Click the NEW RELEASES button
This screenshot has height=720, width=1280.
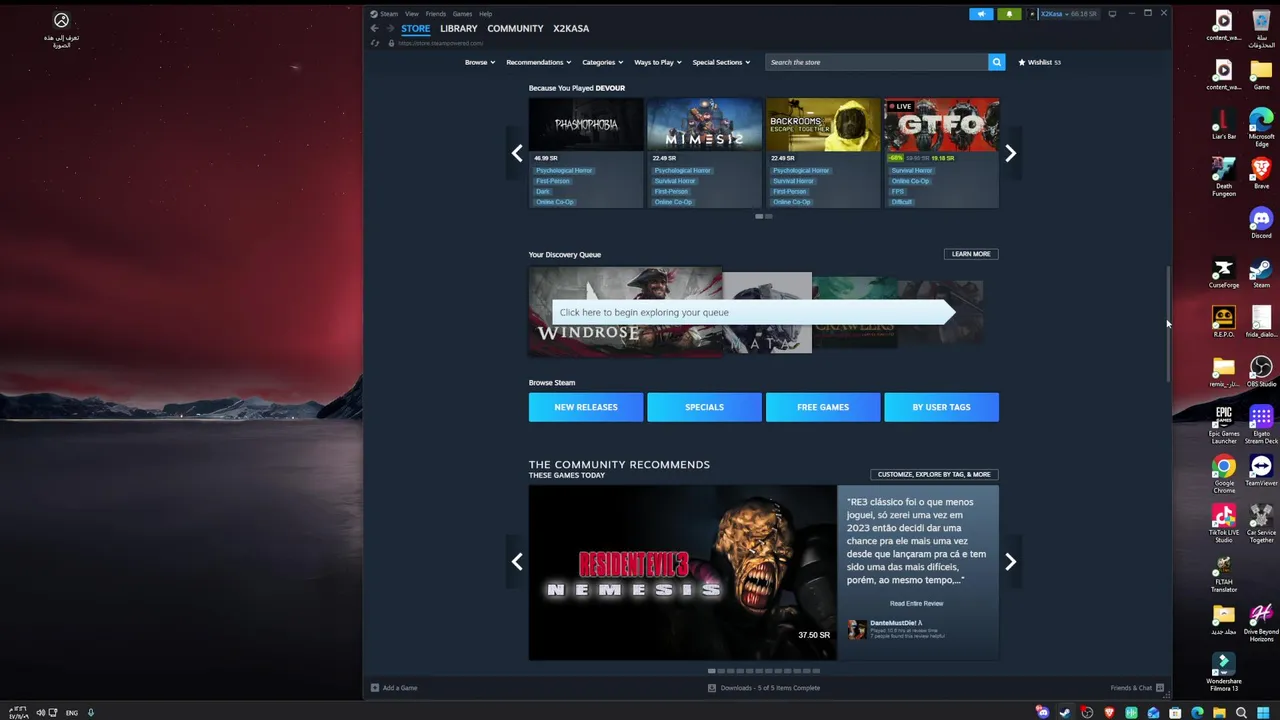pyautogui.click(x=586, y=407)
